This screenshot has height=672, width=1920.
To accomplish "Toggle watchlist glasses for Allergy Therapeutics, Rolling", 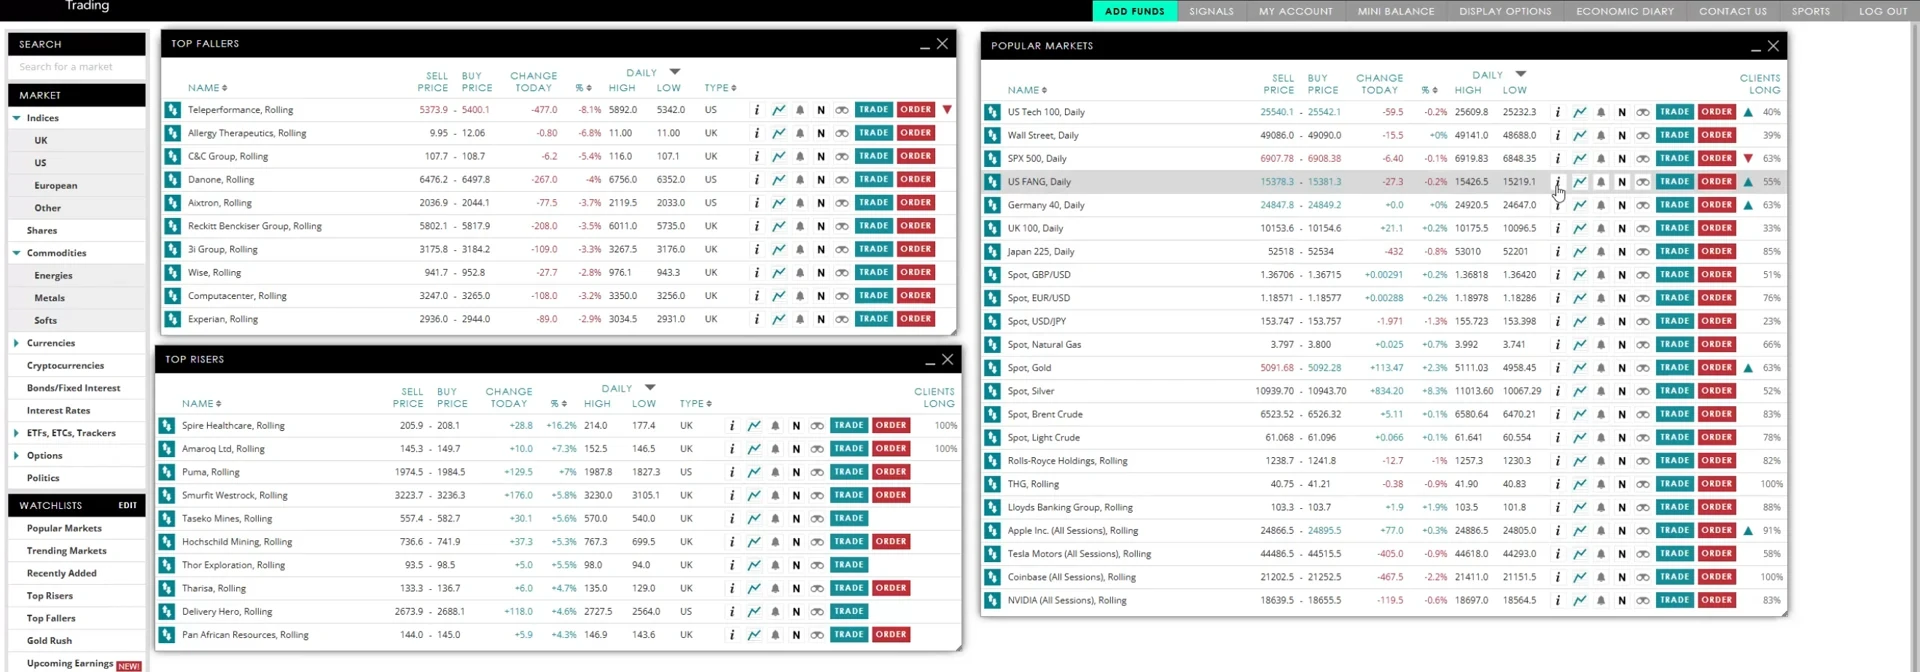I will [x=842, y=133].
